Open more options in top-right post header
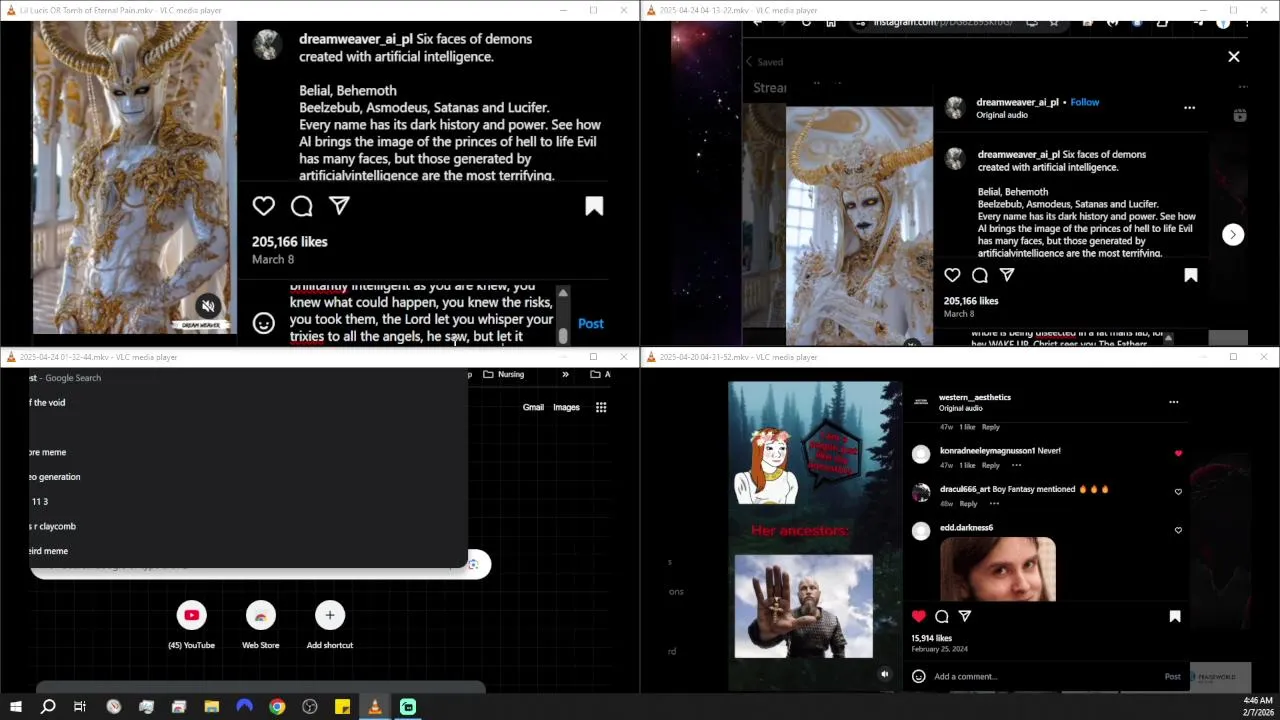 pyautogui.click(x=1189, y=107)
